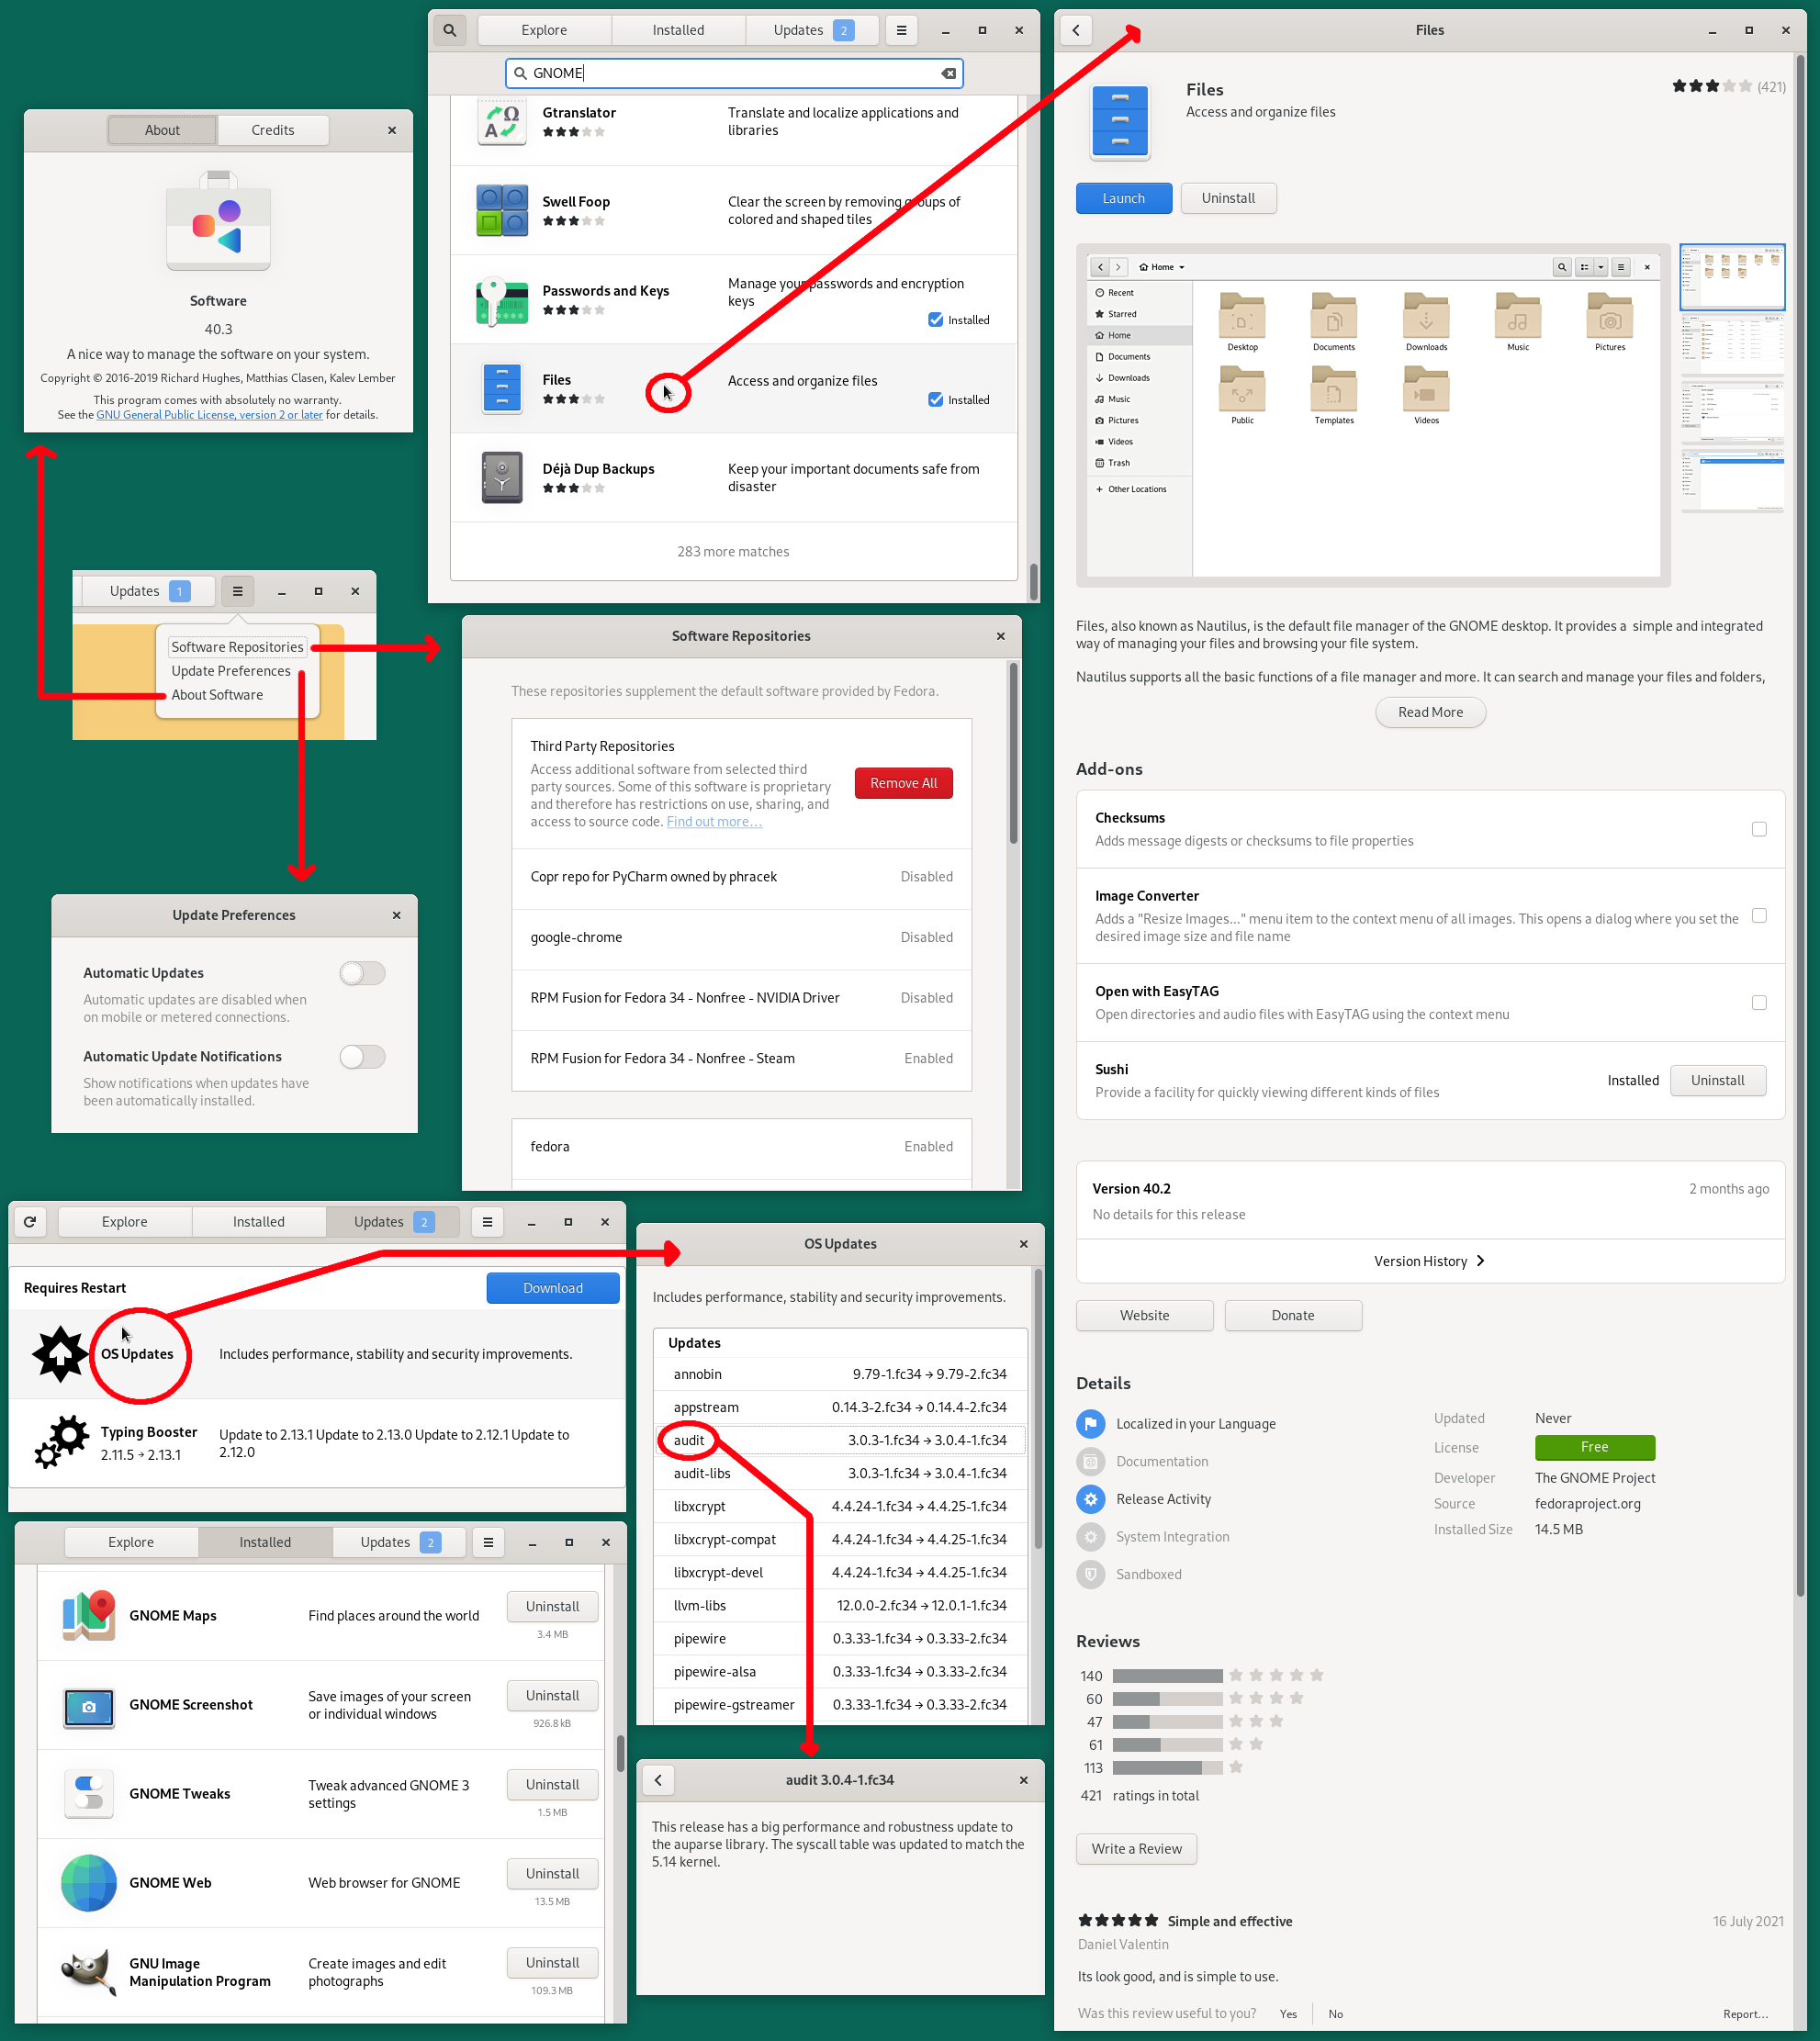
Task: Open Software Repositories from the menu
Action: (237, 647)
